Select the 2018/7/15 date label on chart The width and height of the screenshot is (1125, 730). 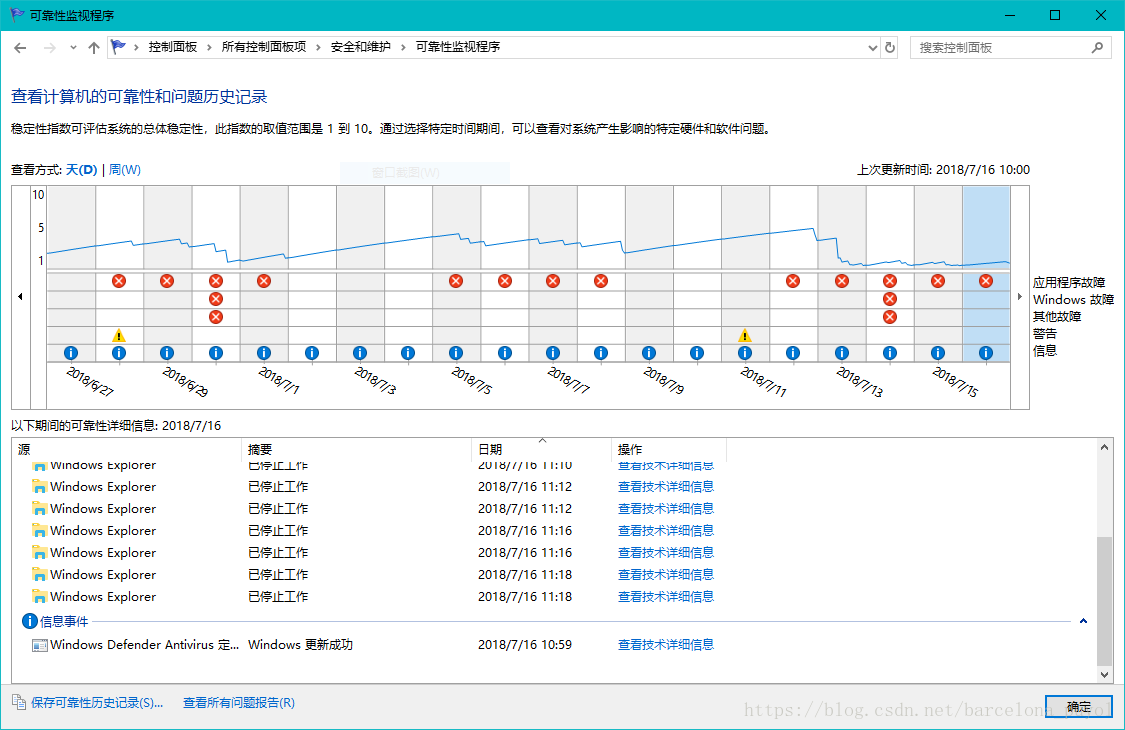(954, 381)
